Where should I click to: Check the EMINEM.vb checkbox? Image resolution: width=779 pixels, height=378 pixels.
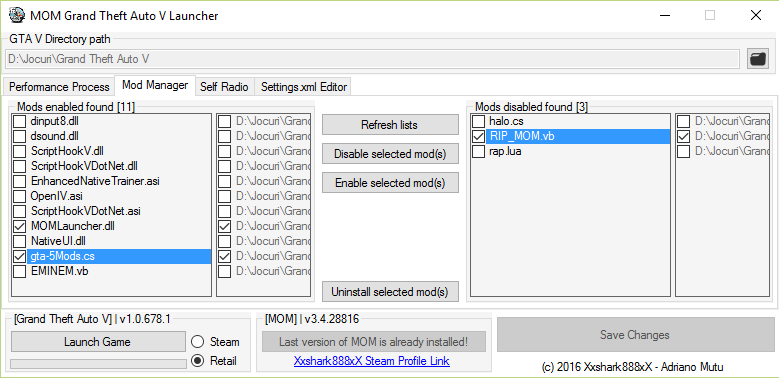pos(19,271)
